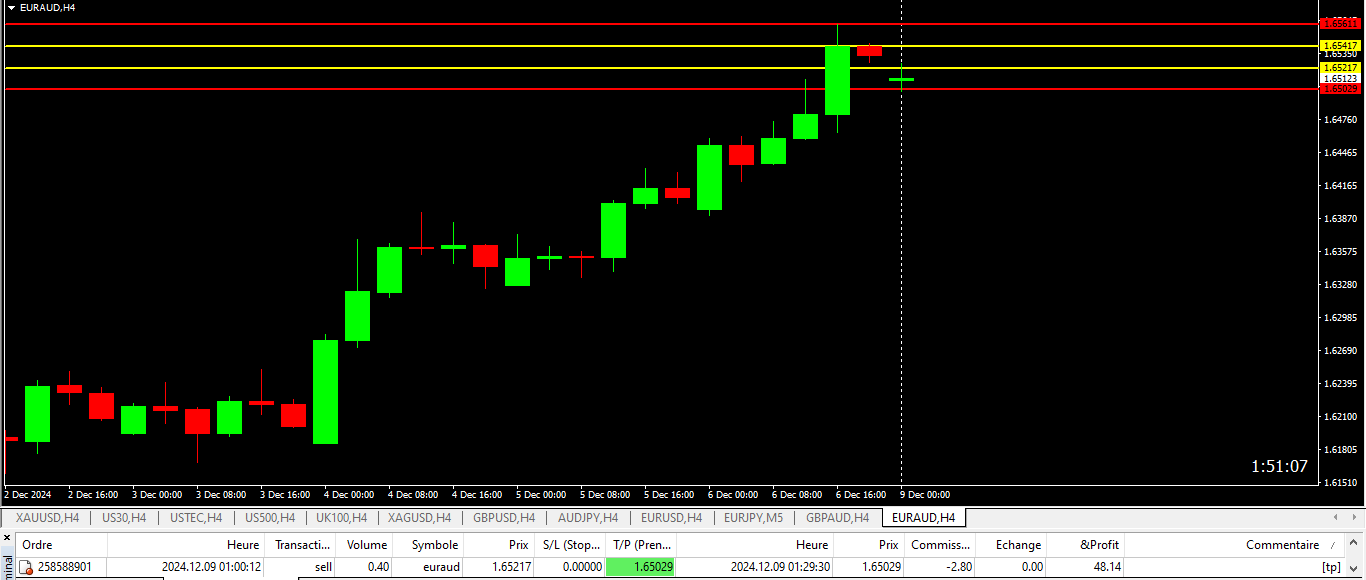Click the stop loss value 0.00000
This screenshot has height=580, width=1366.
click(583, 567)
